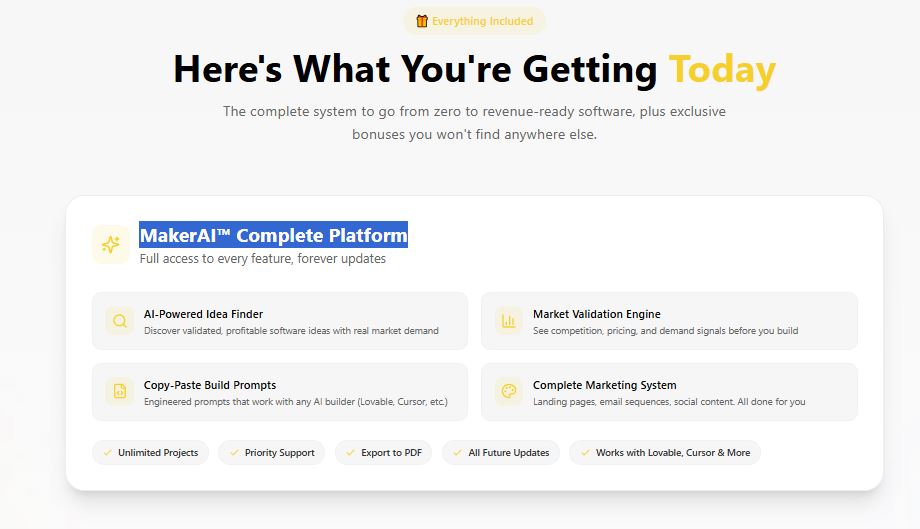
Task: Open the Complete Marketing System card
Action: click(668, 392)
